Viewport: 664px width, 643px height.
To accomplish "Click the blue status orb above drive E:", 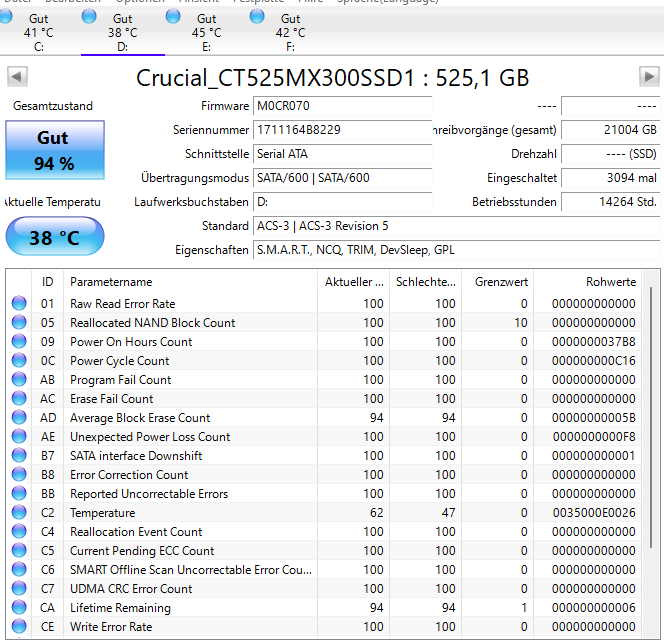I will 173,17.
